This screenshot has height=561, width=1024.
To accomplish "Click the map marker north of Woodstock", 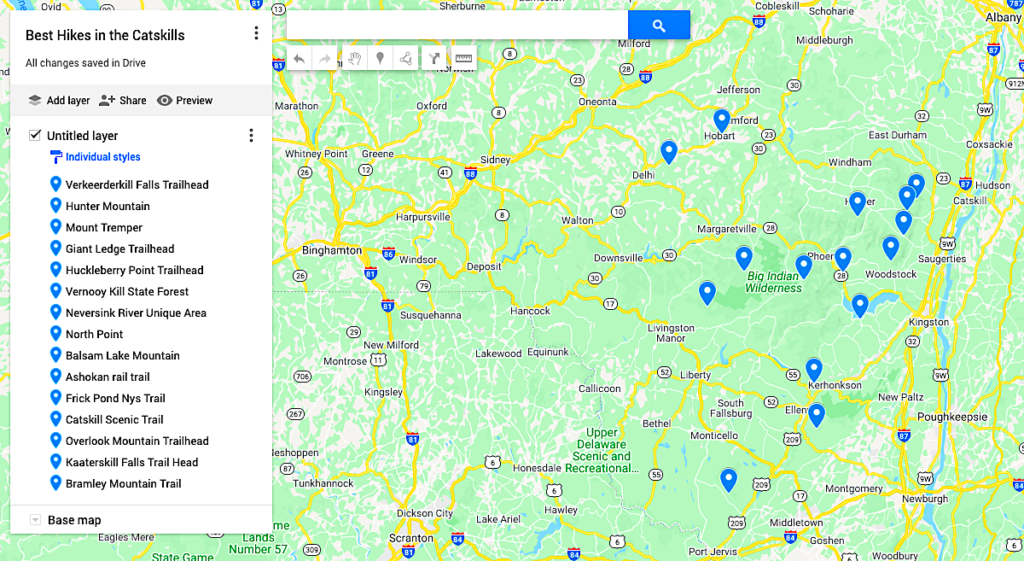I will pos(891,248).
